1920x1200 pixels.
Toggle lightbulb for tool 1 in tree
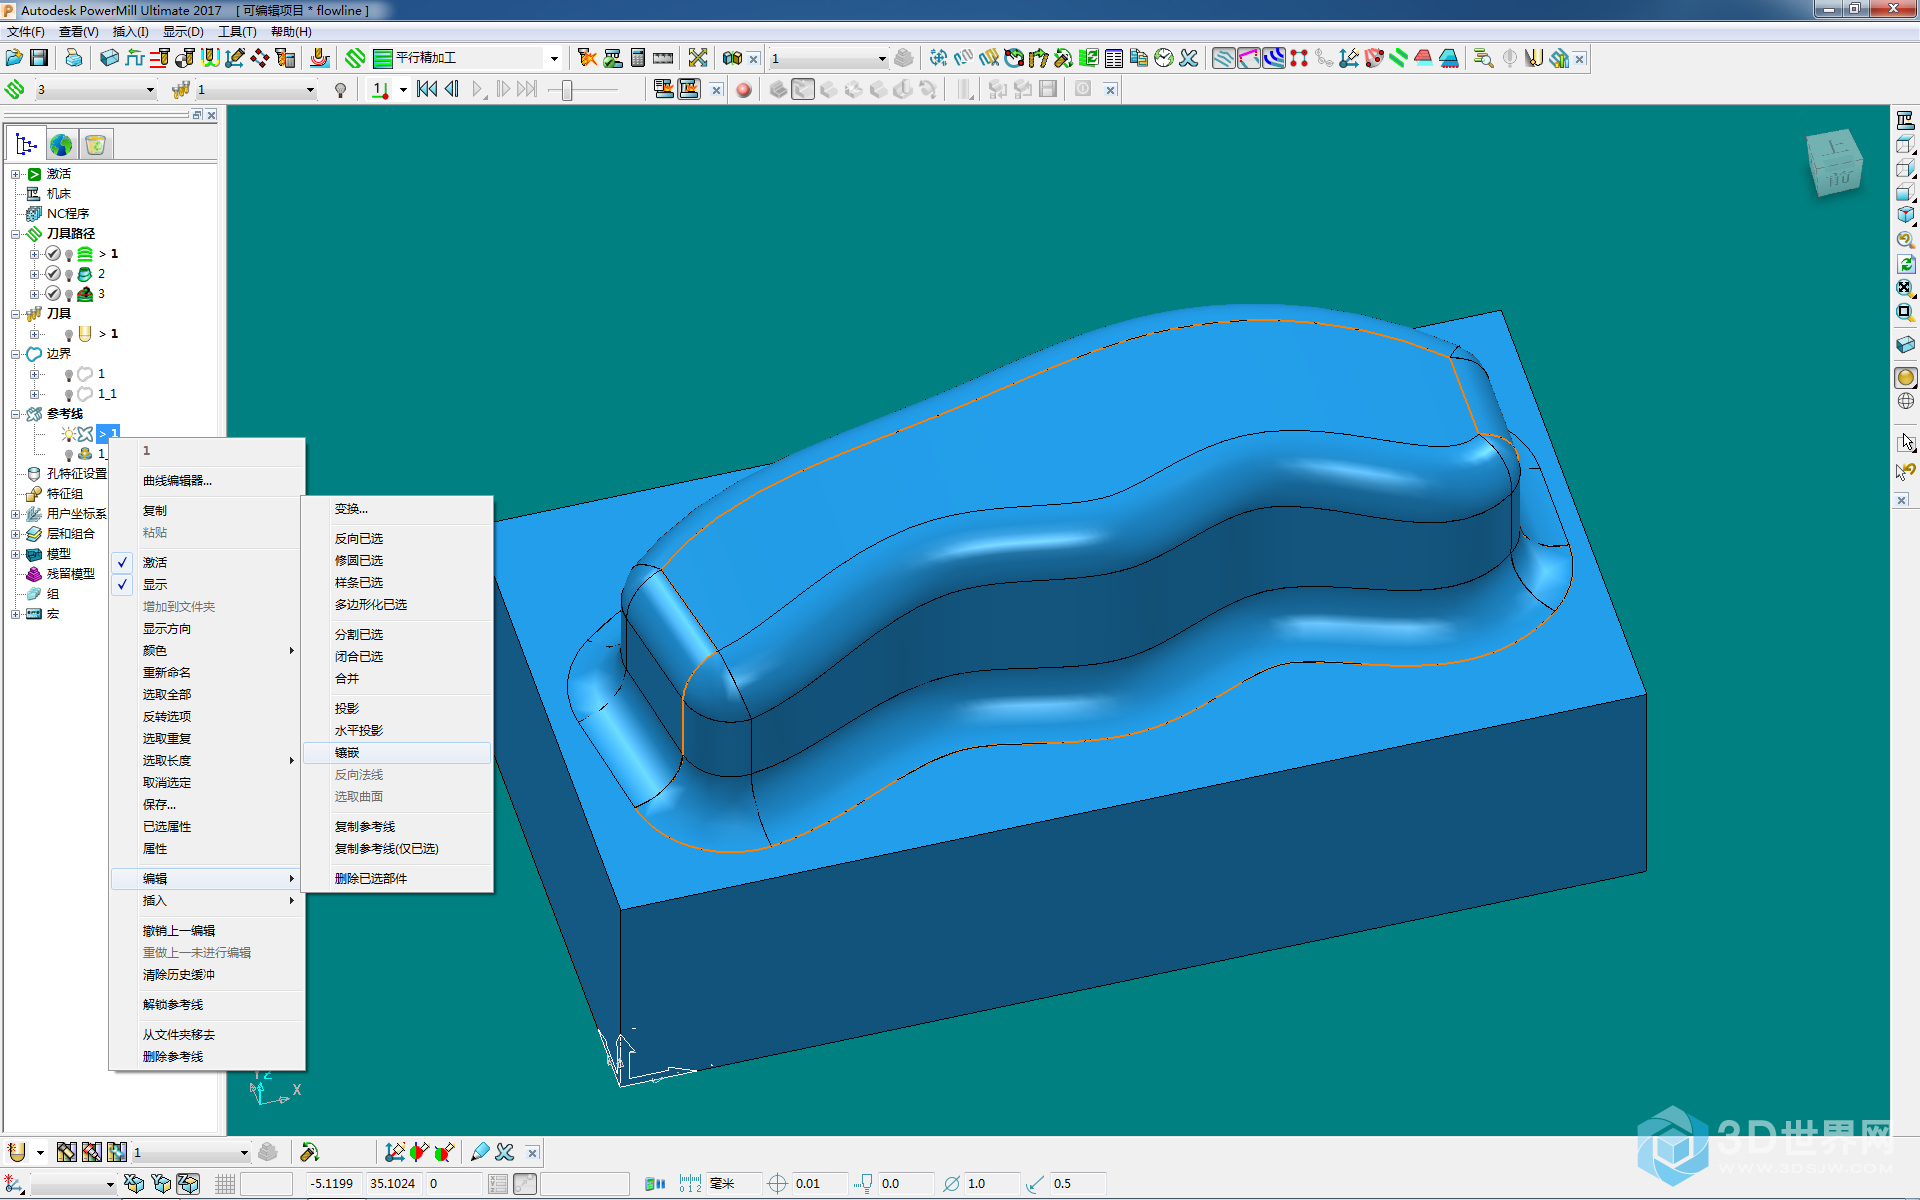[x=69, y=335]
